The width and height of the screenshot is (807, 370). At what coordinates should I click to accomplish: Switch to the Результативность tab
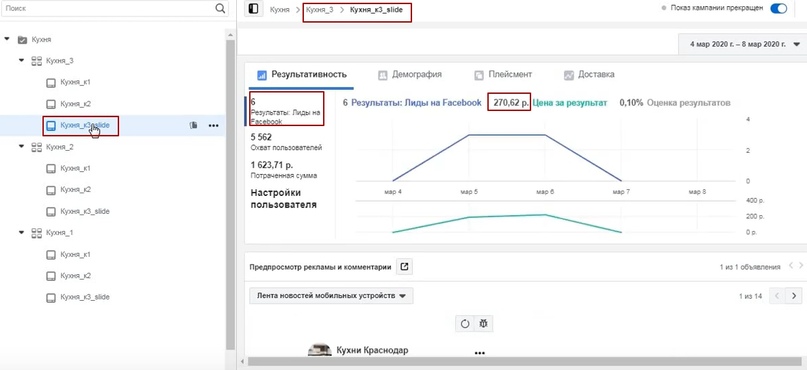301,75
